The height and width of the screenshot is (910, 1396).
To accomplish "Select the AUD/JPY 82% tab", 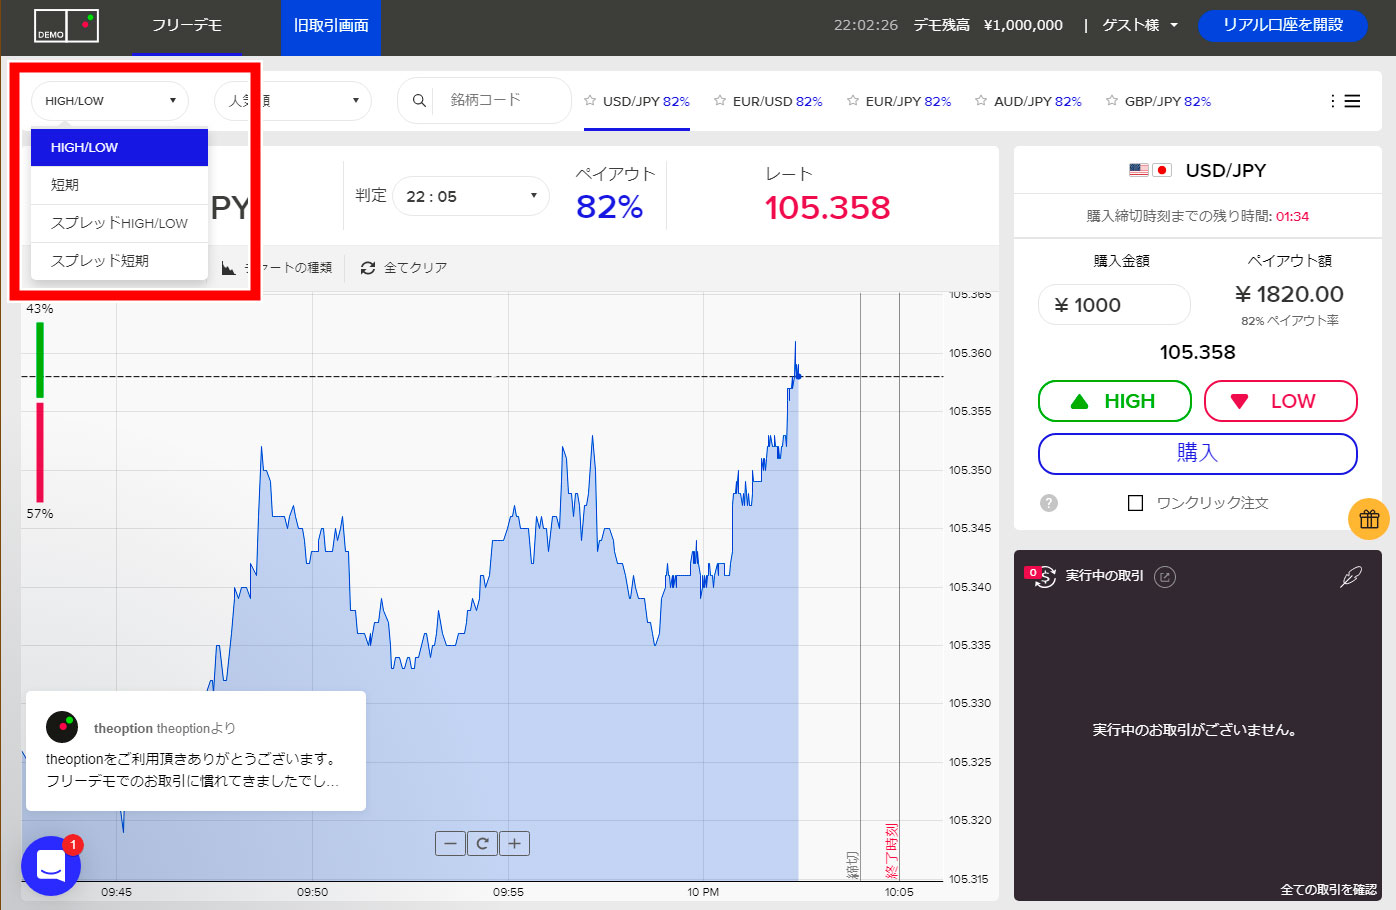I will [x=1038, y=101].
